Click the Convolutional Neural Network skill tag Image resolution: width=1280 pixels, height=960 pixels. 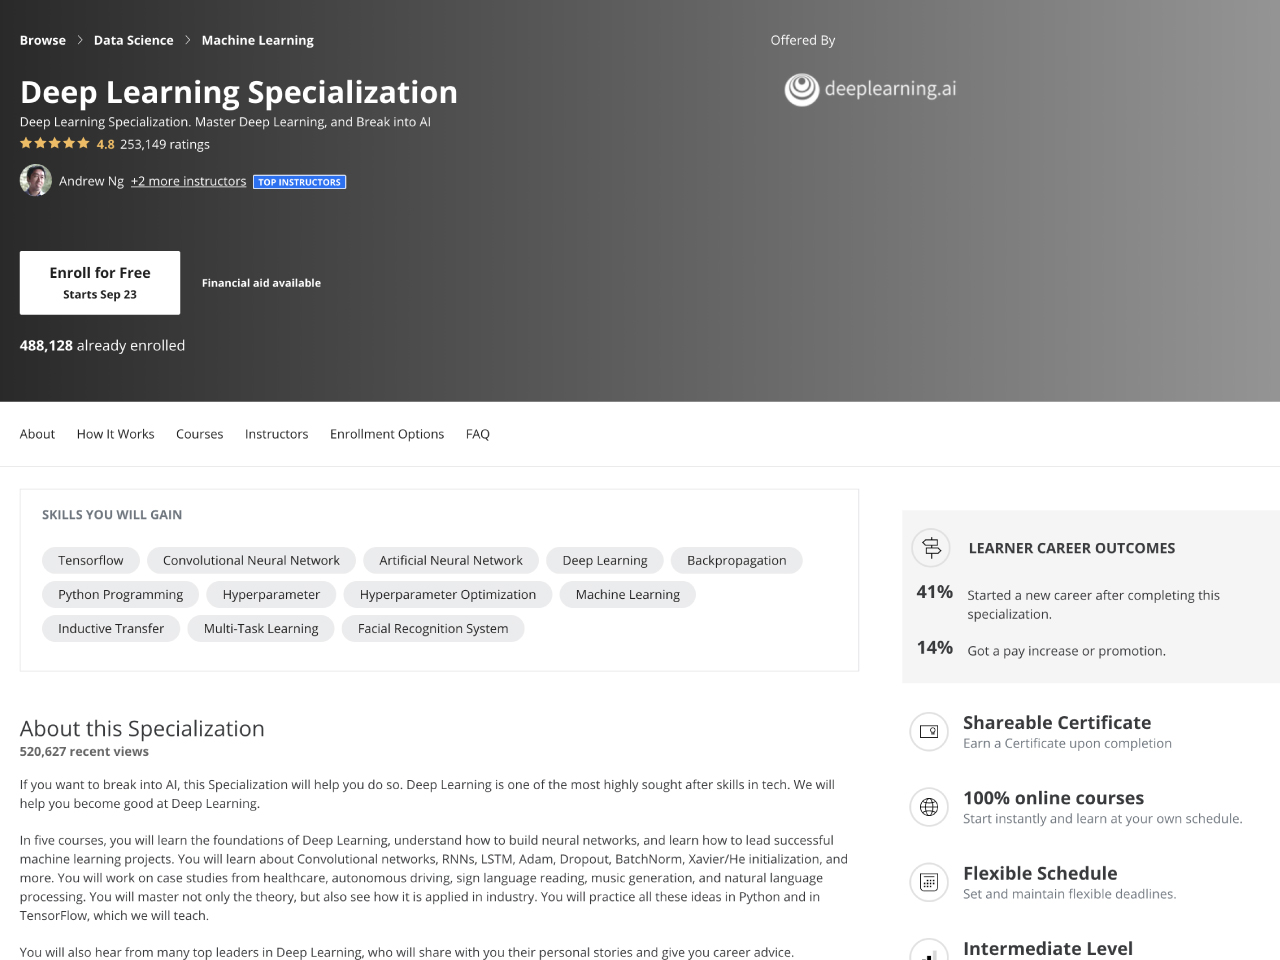[251, 560]
